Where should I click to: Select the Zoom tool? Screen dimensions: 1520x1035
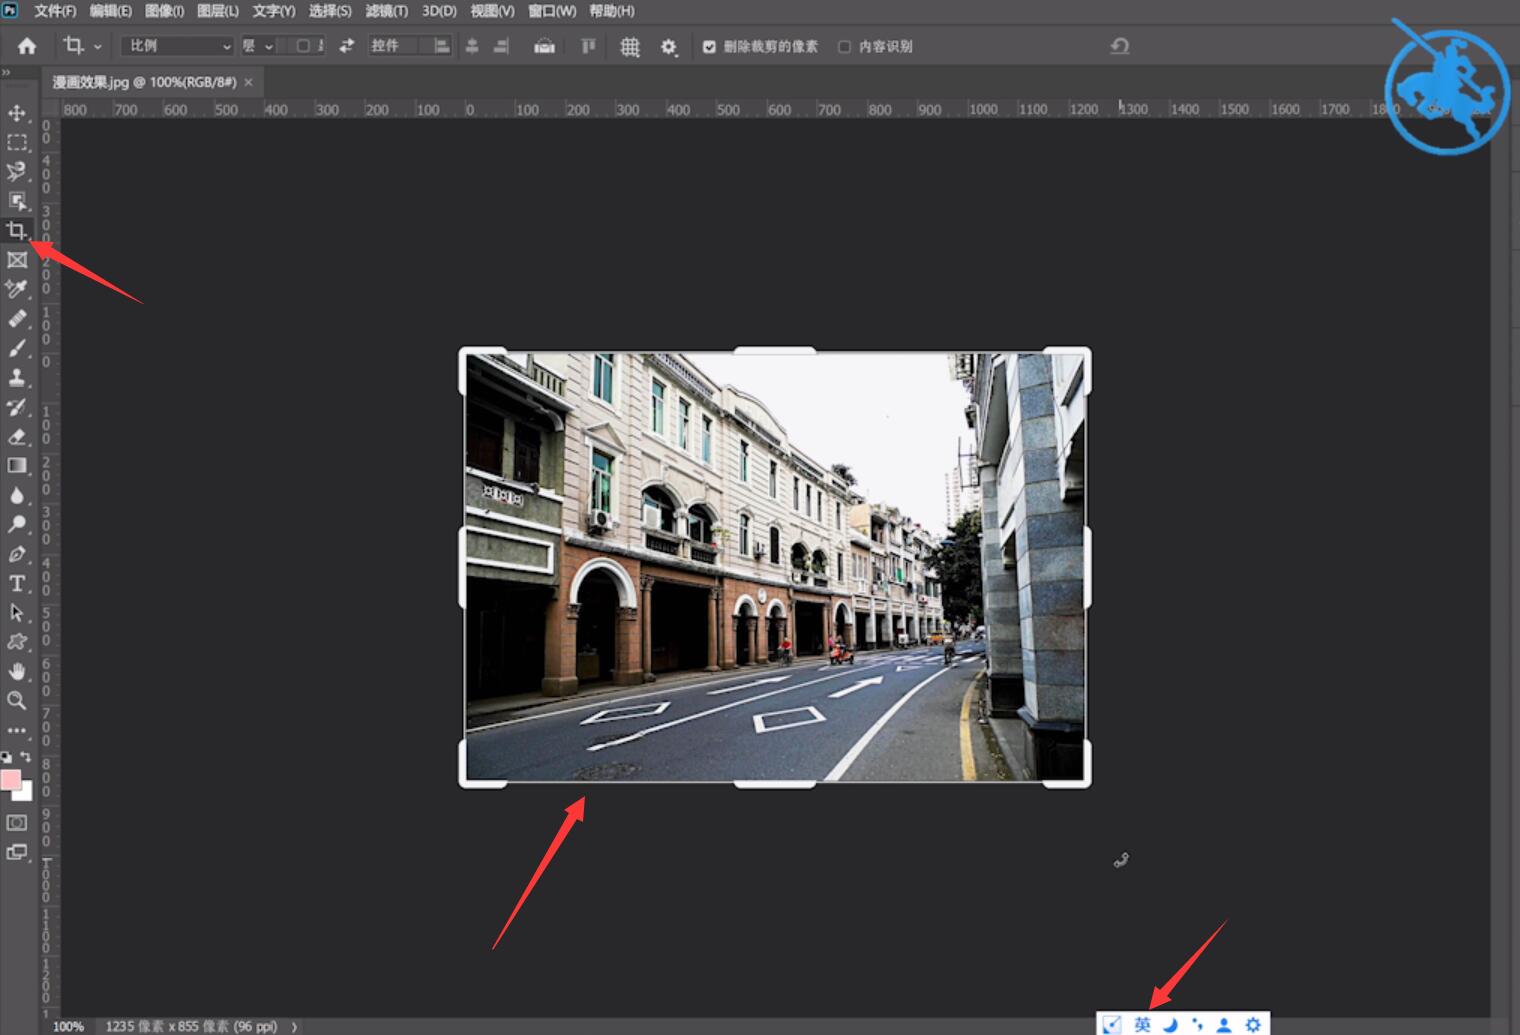pos(17,701)
